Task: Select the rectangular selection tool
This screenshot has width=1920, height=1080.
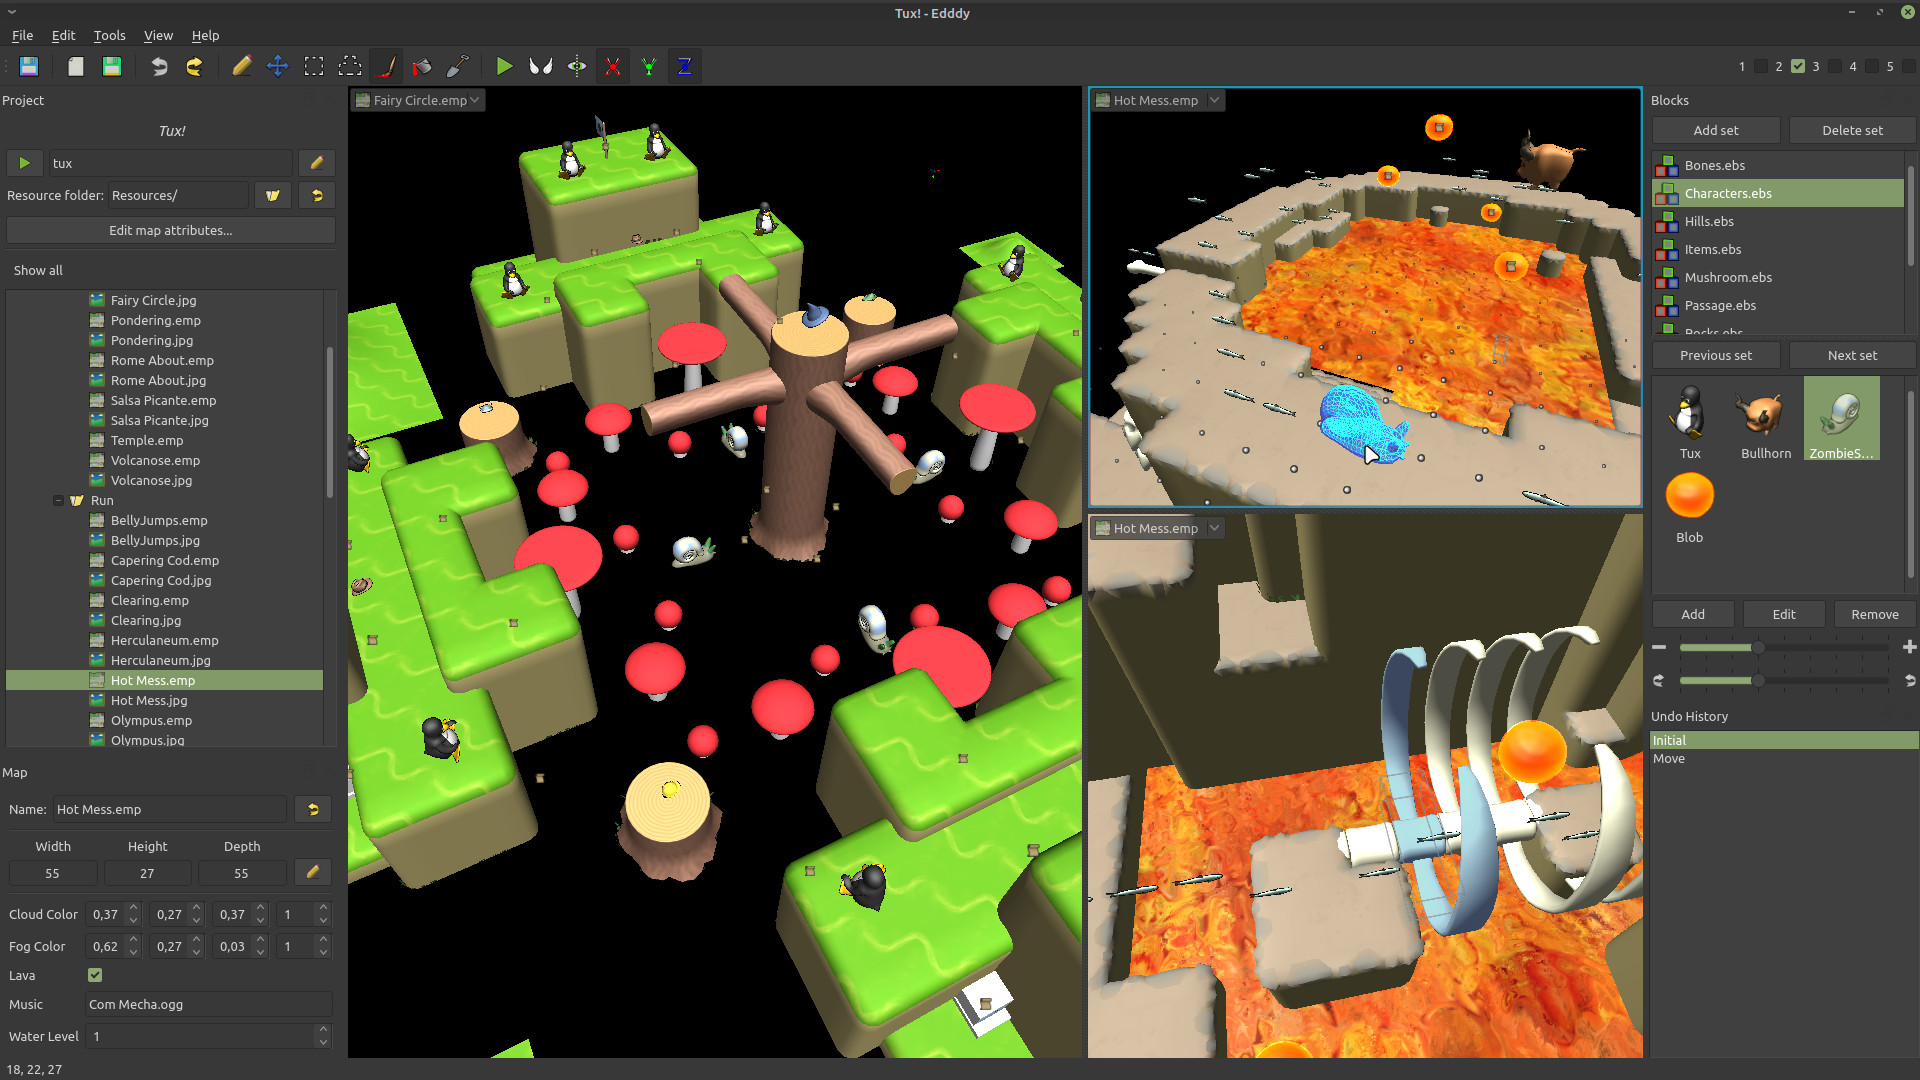Action: click(314, 67)
